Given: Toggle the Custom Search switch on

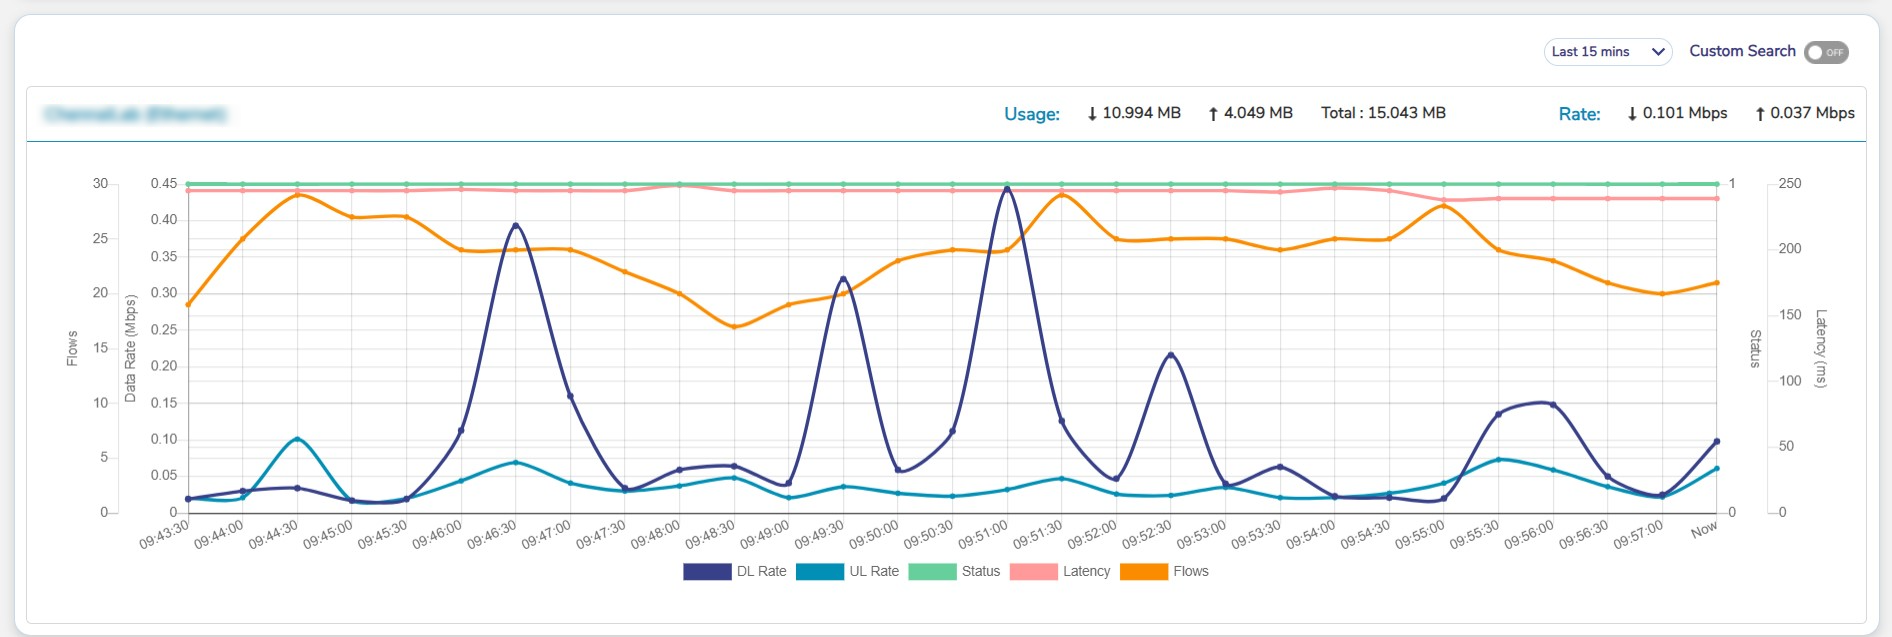Looking at the screenshot, I should [1825, 52].
